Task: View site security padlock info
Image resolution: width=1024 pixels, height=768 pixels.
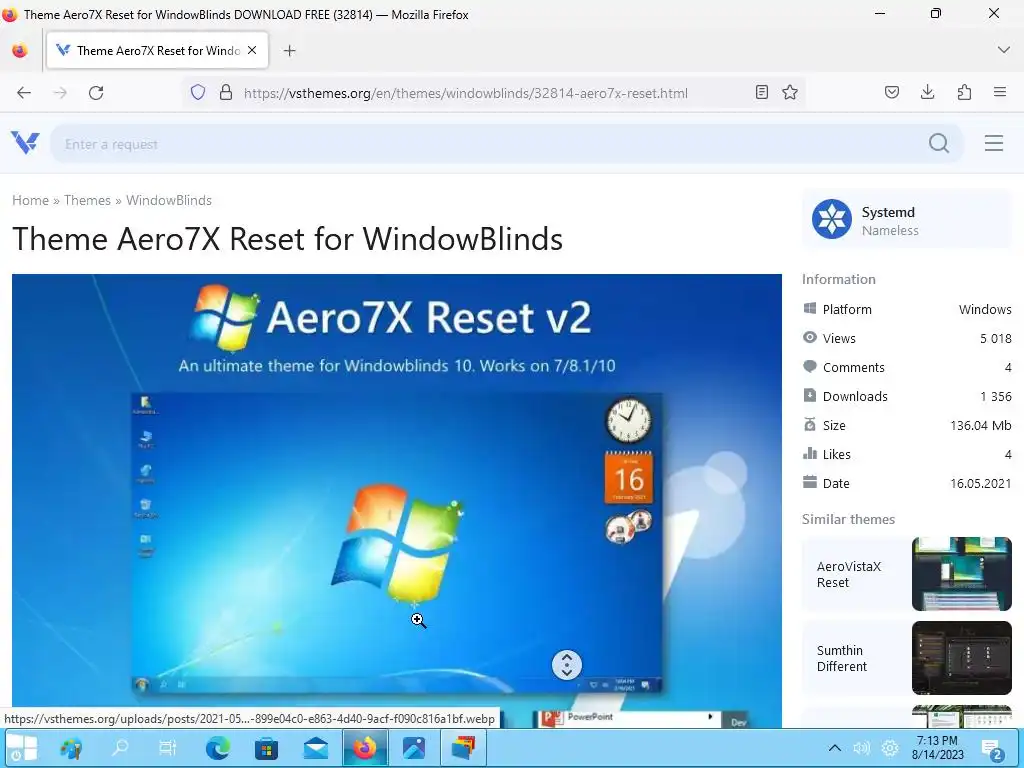Action: pyautogui.click(x=226, y=93)
